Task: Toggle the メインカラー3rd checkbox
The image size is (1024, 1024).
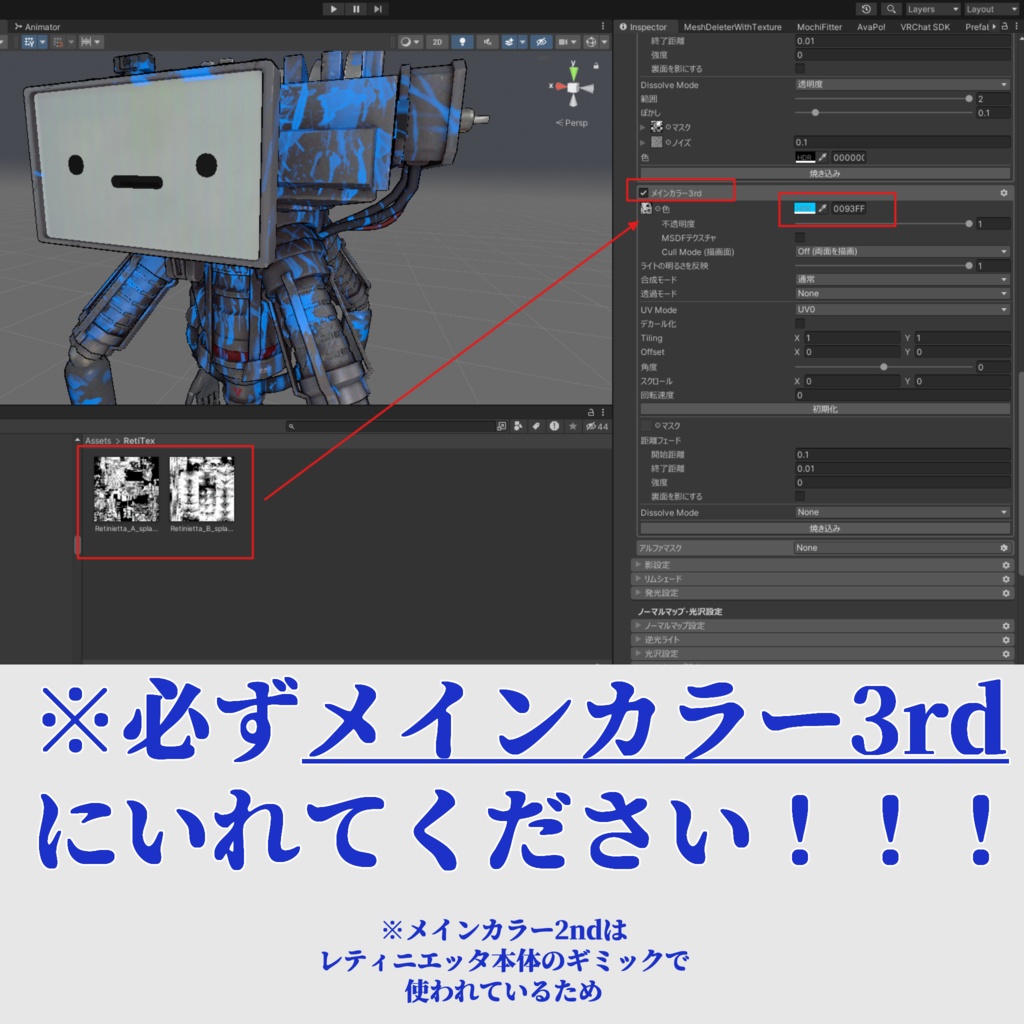Action: pos(643,193)
